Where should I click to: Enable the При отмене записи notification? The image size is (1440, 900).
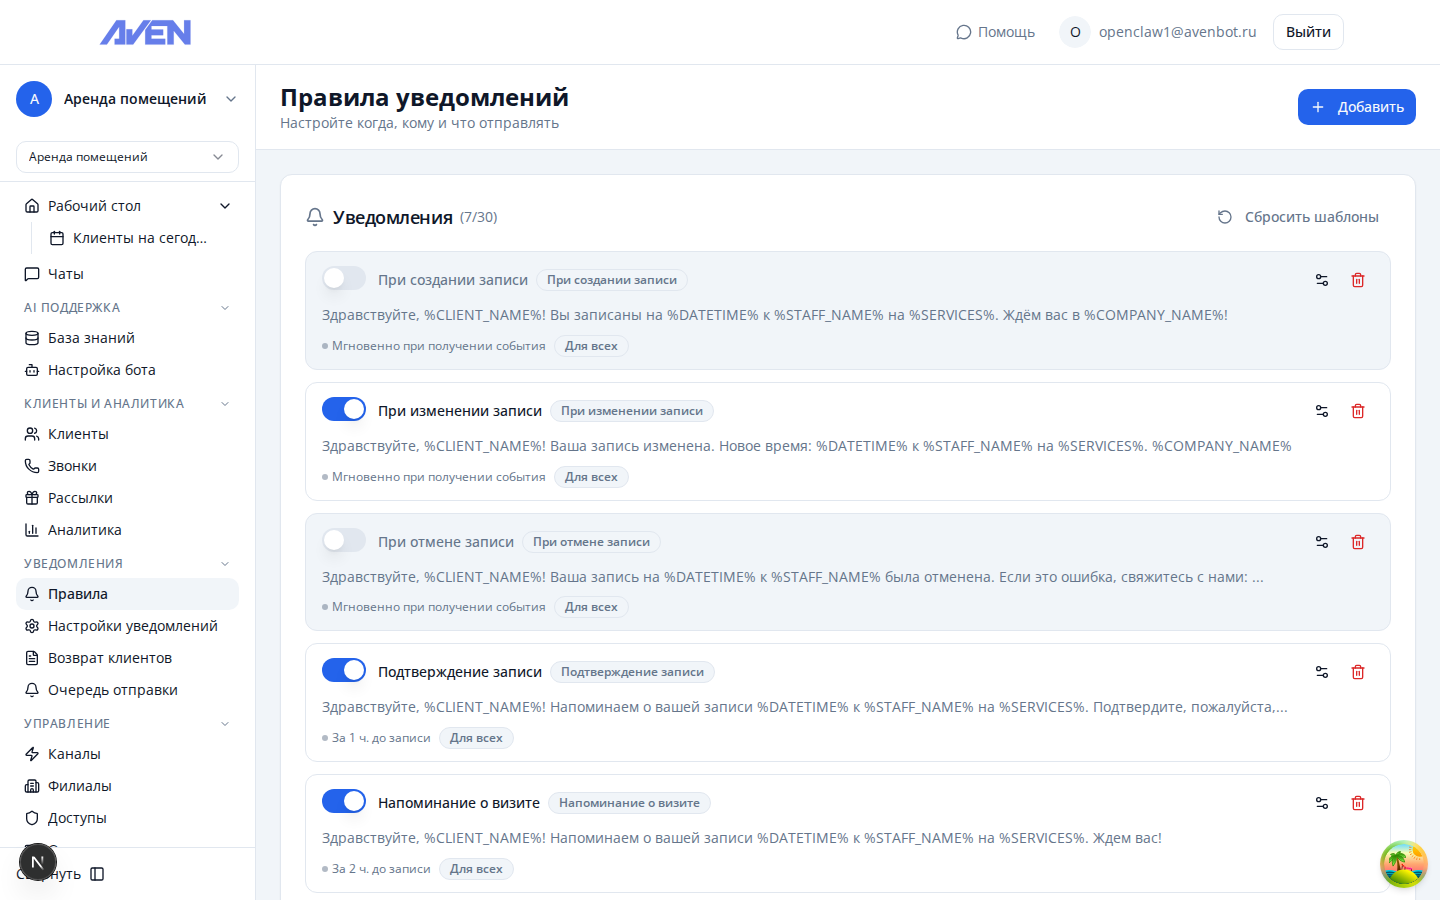344,540
